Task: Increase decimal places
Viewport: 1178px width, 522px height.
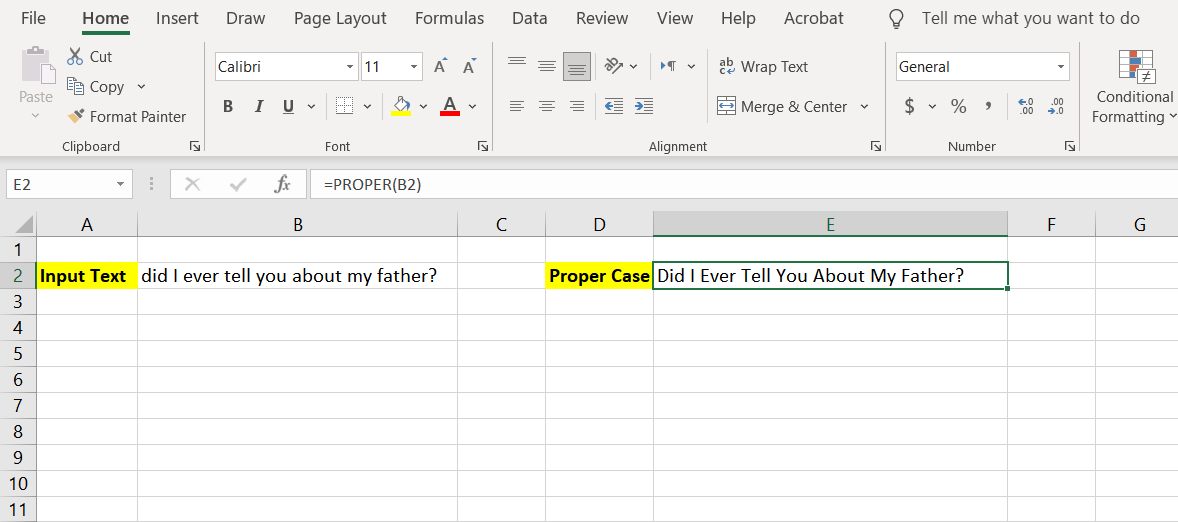Action: 1025,106
